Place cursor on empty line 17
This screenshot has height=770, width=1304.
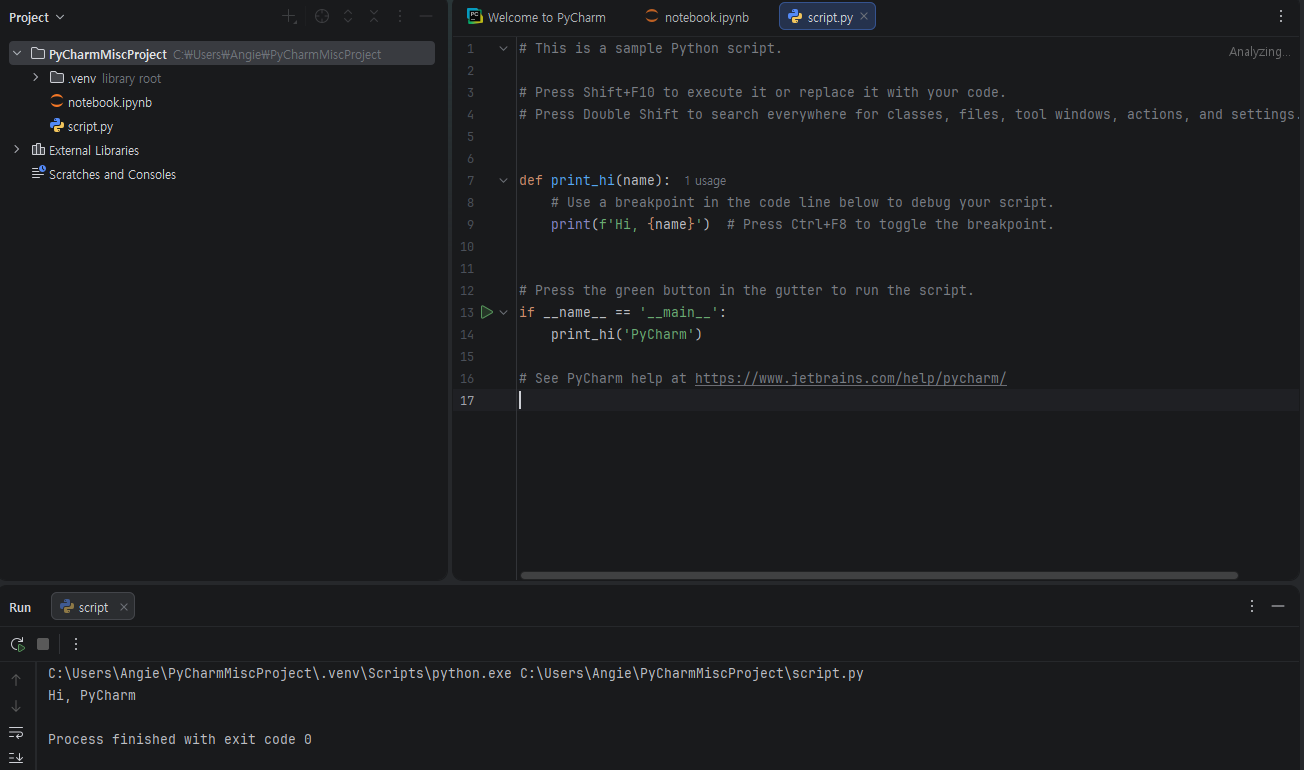(907, 400)
